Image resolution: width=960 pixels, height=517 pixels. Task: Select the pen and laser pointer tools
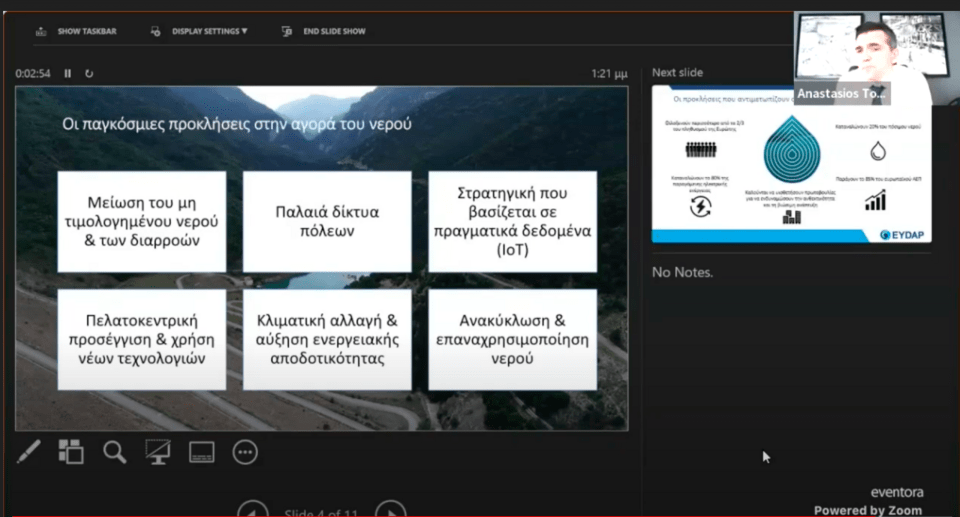tap(28, 452)
